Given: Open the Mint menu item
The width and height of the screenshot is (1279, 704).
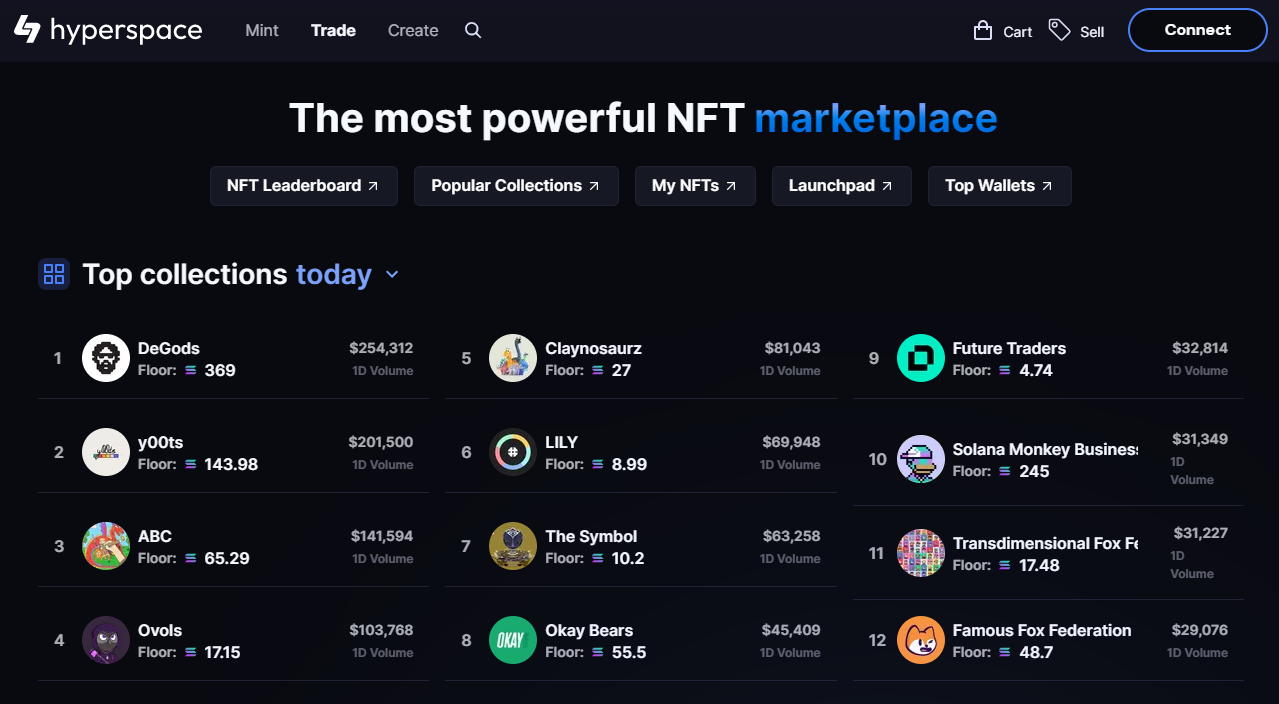Looking at the screenshot, I should [x=261, y=30].
